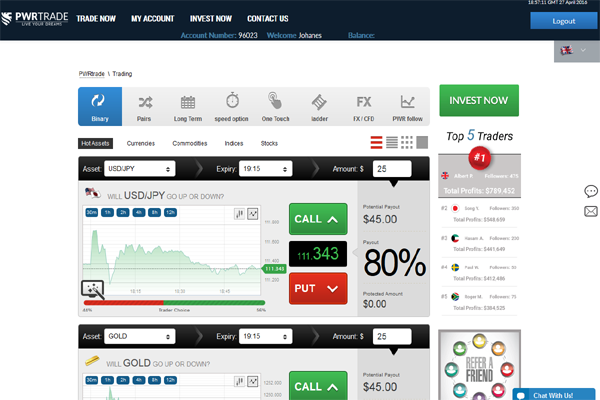
Task: Set GOLD chart to 12h timeframe
Action: click(170, 380)
